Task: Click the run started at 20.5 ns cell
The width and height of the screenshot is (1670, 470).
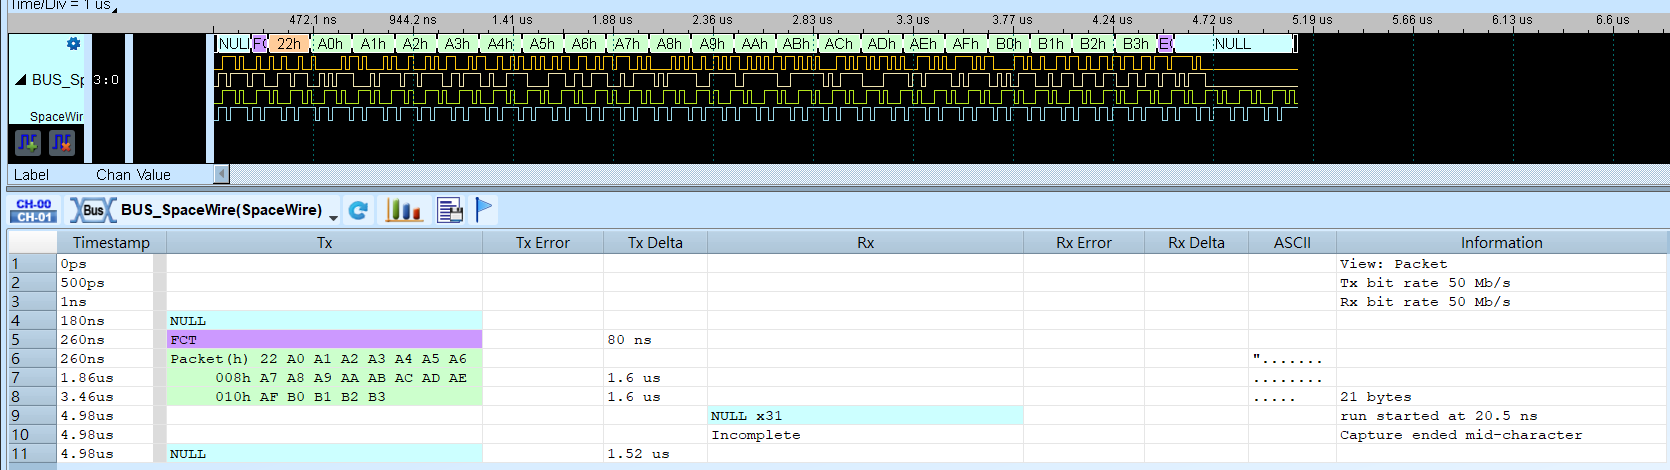Action: point(1501,416)
